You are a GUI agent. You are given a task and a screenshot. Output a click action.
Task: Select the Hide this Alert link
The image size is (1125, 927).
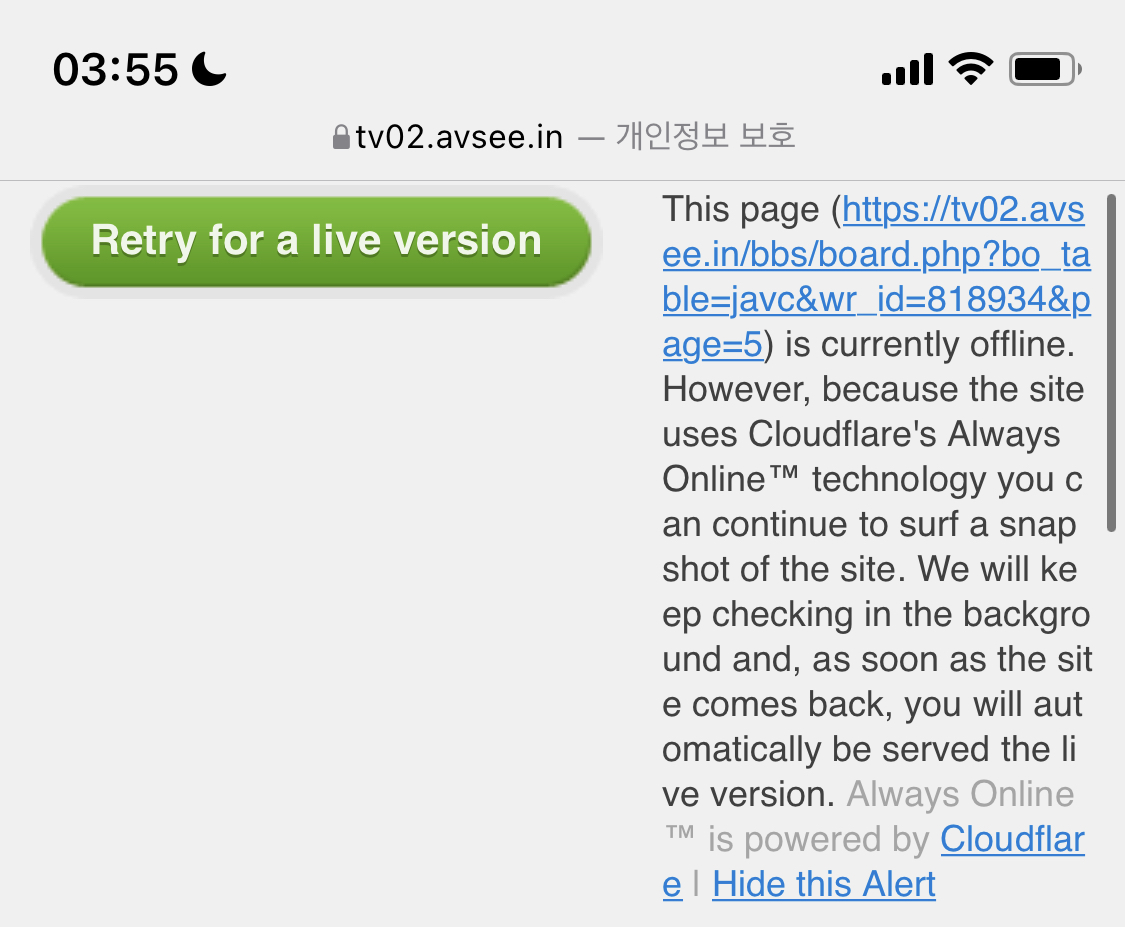[824, 884]
